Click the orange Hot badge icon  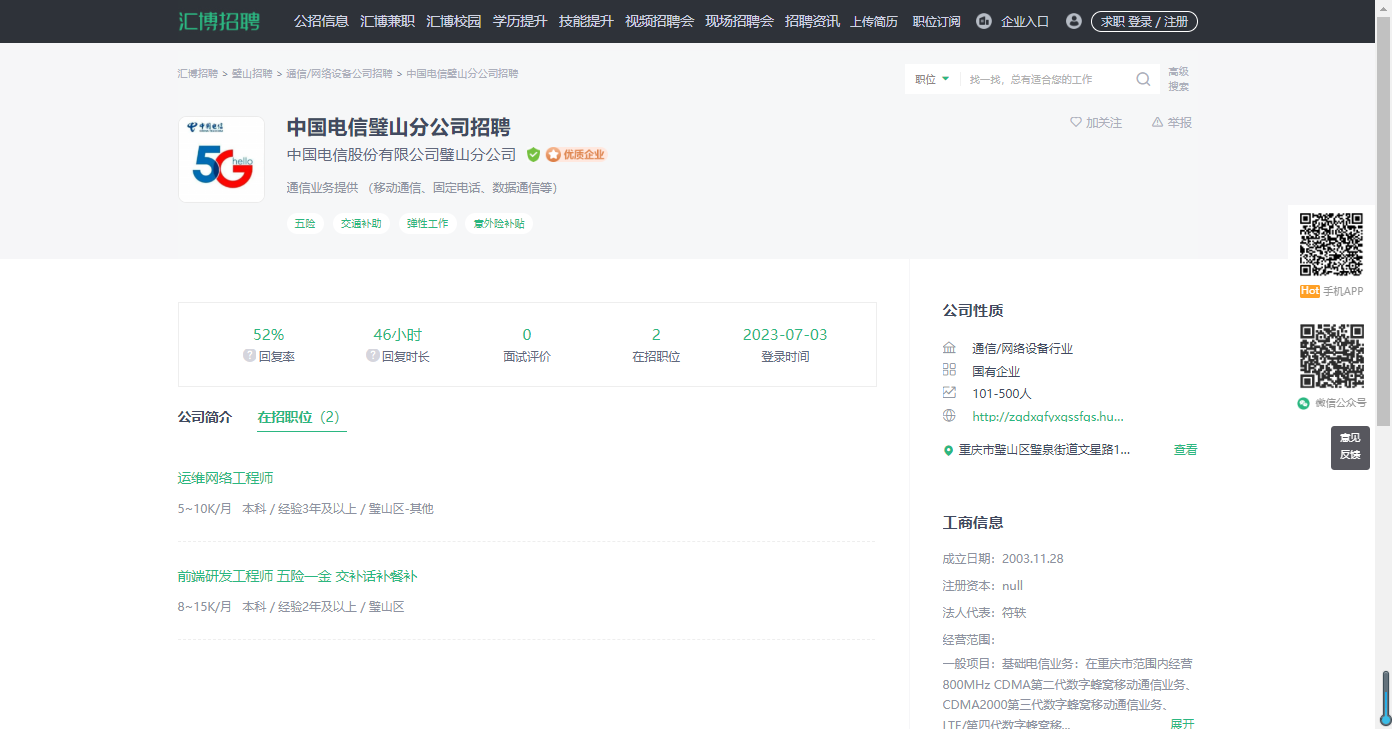click(x=1309, y=291)
